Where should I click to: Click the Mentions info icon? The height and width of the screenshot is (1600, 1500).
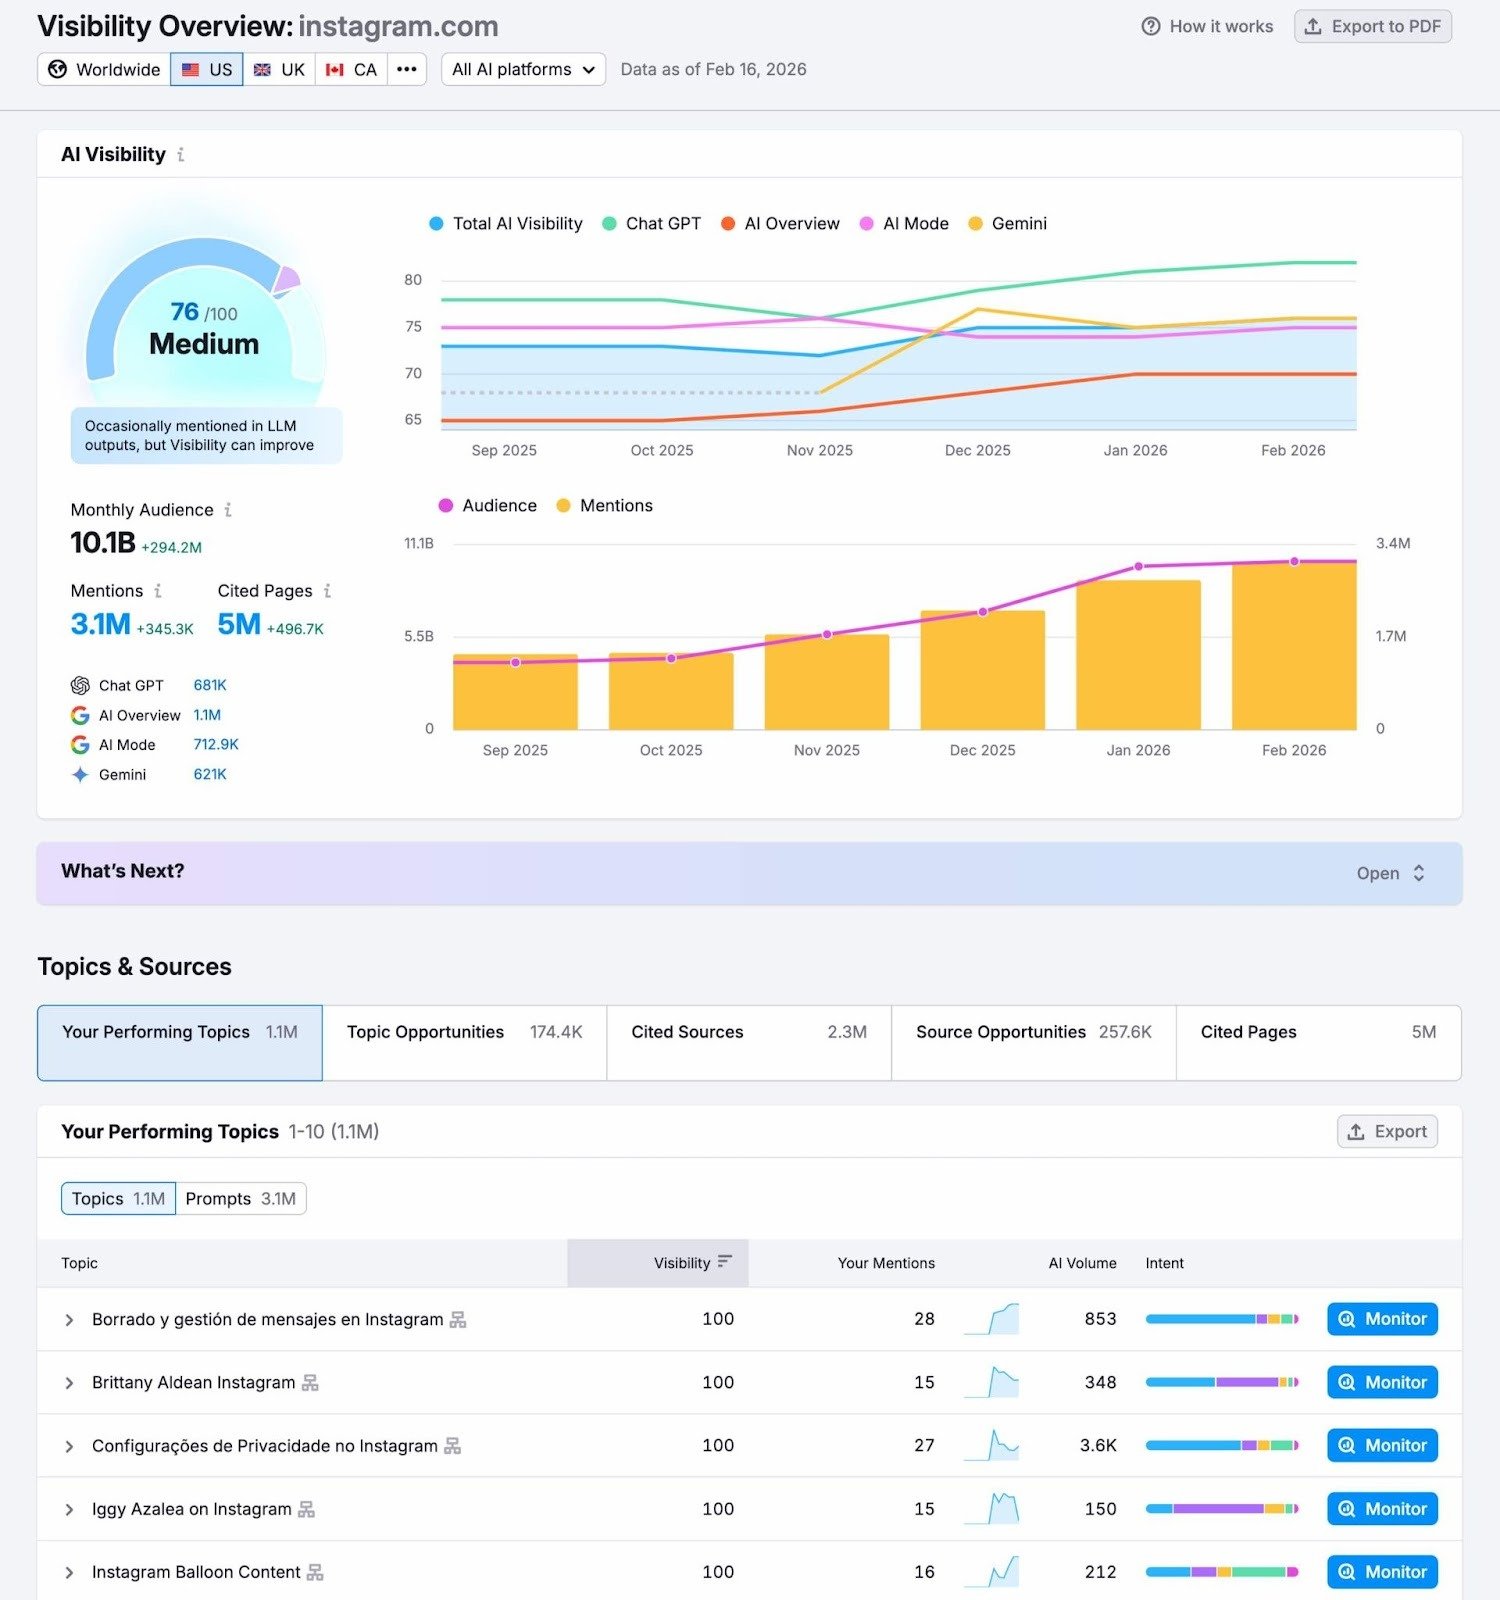click(x=157, y=591)
